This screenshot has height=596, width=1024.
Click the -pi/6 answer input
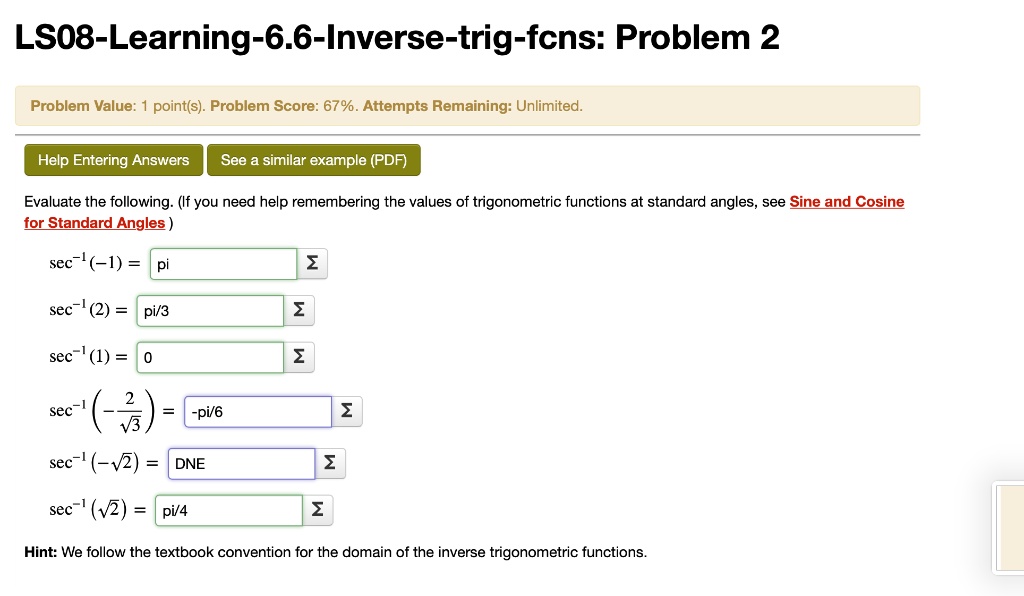point(257,410)
